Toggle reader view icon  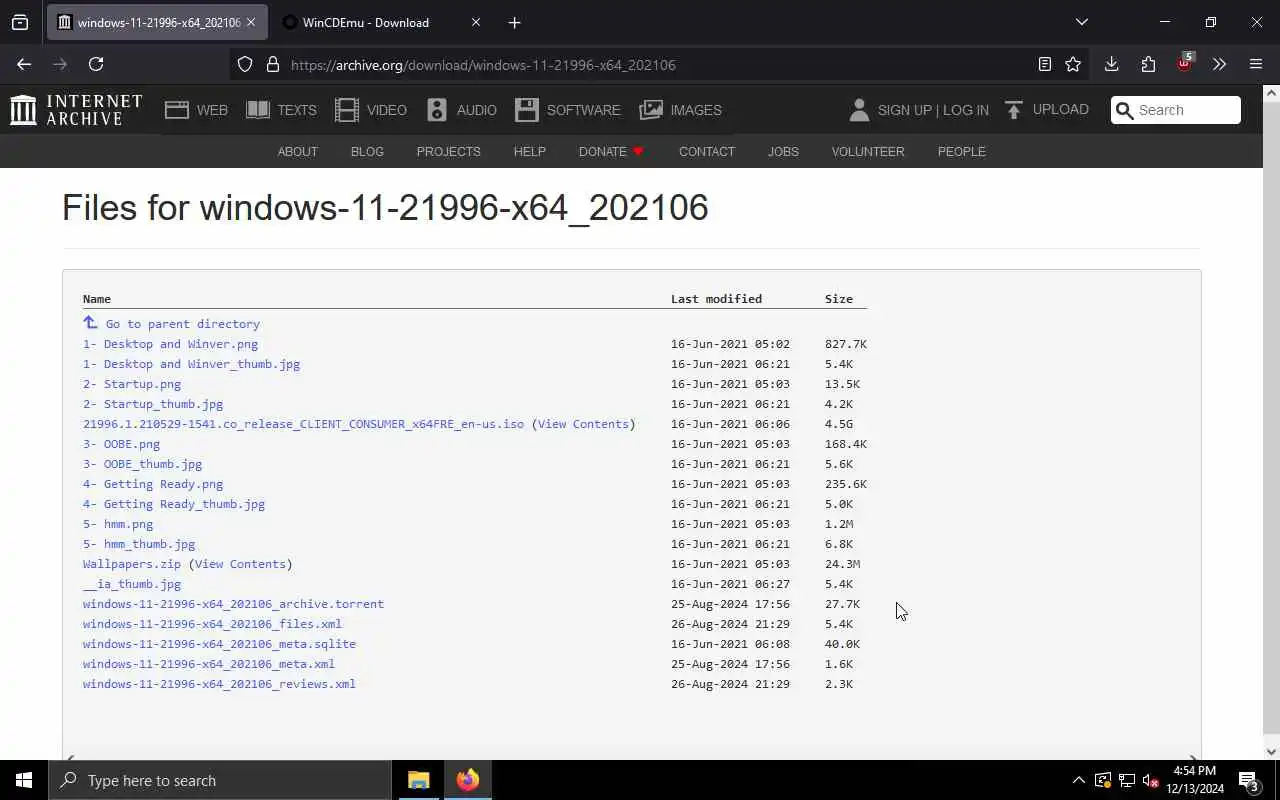(1044, 64)
